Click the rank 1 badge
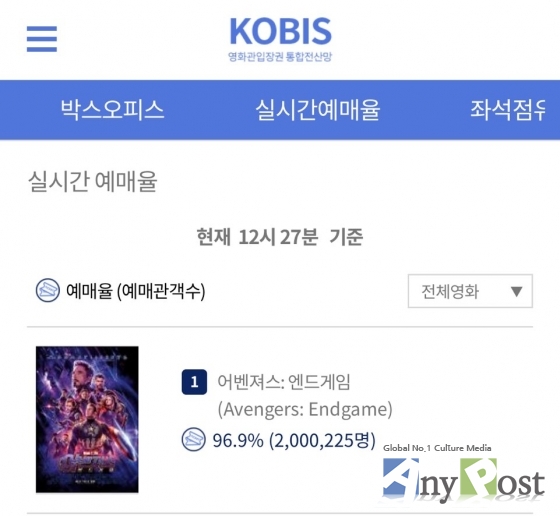 (x=194, y=382)
